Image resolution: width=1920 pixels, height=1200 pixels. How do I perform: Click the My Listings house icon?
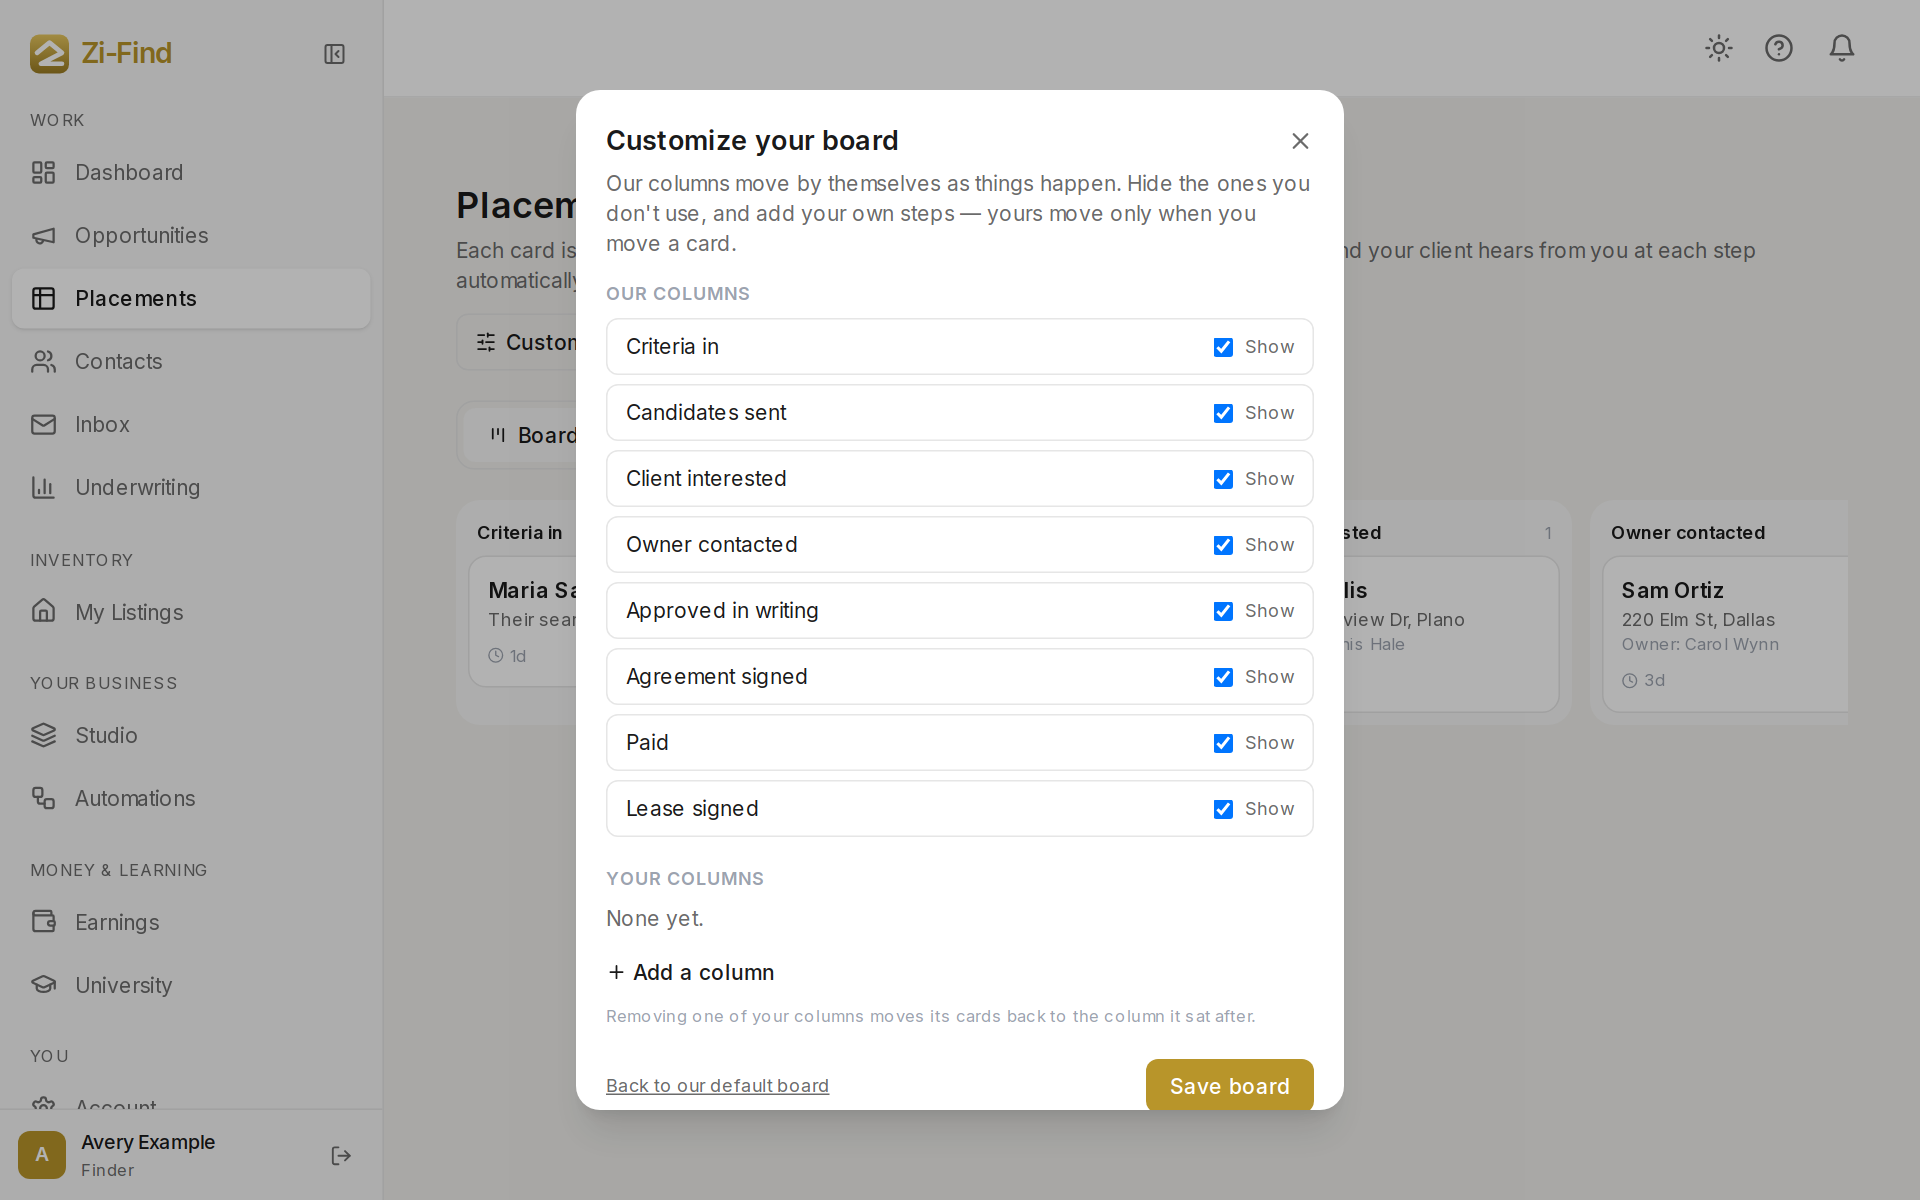(43, 611)
